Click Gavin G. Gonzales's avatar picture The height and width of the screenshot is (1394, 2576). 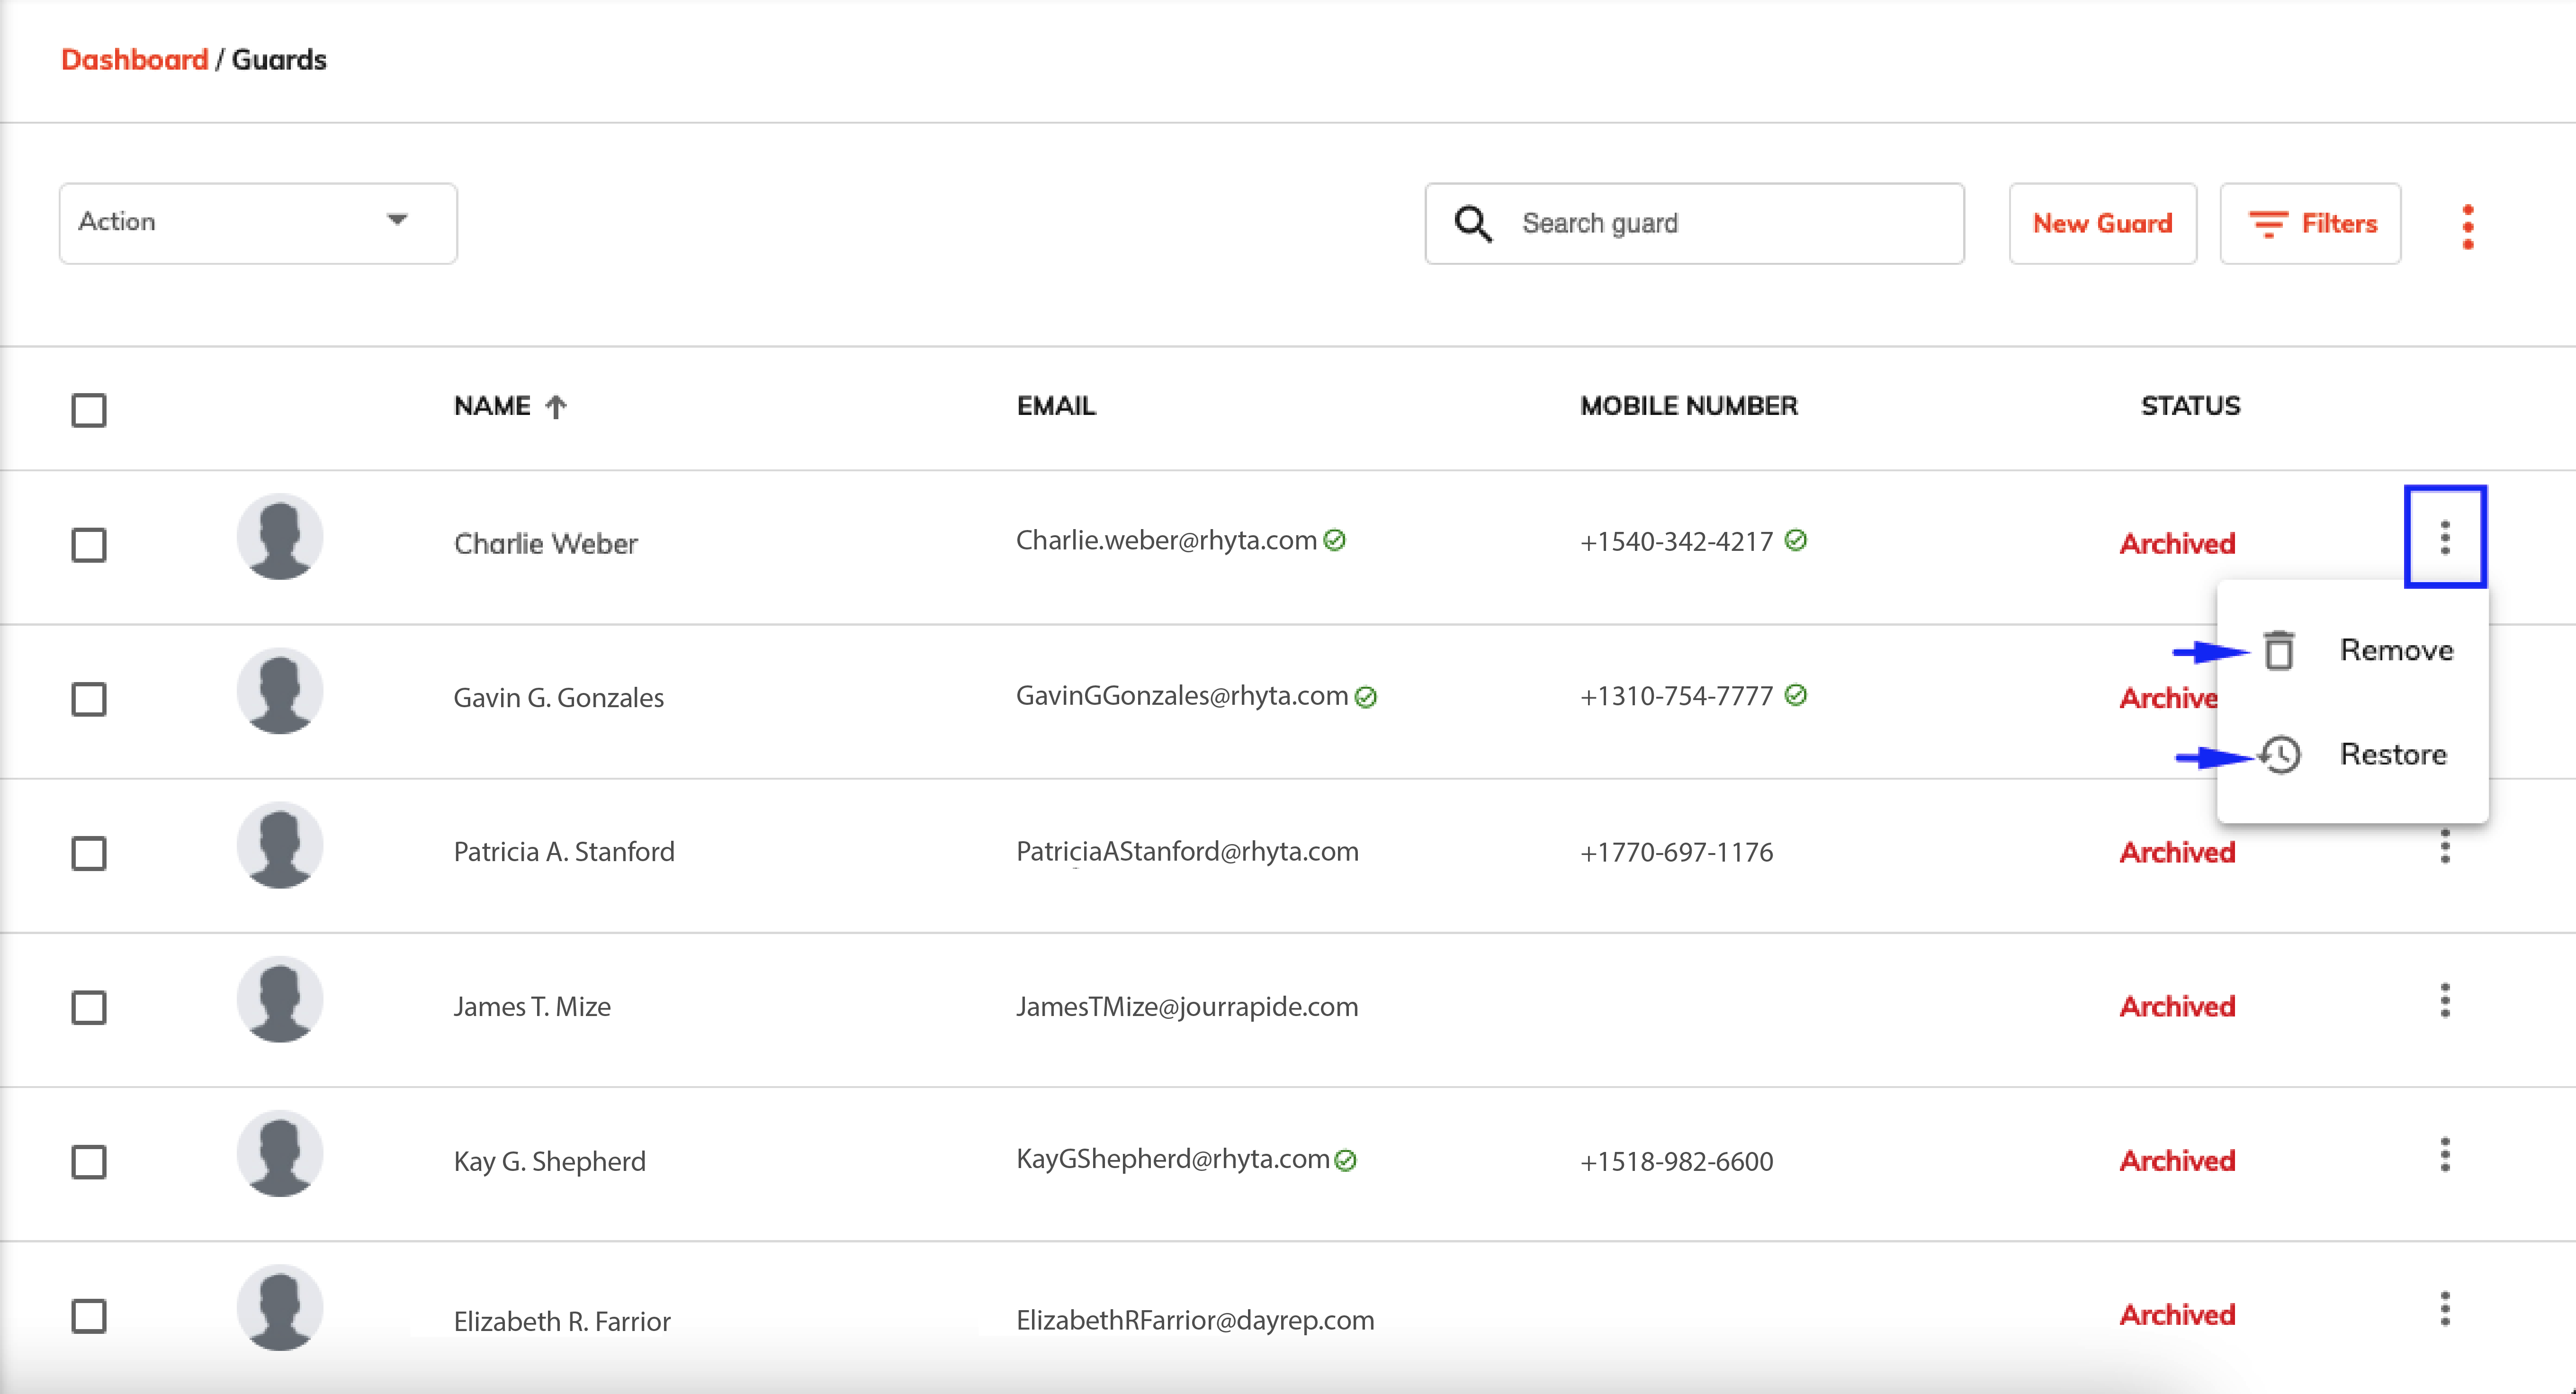(280, 691)
